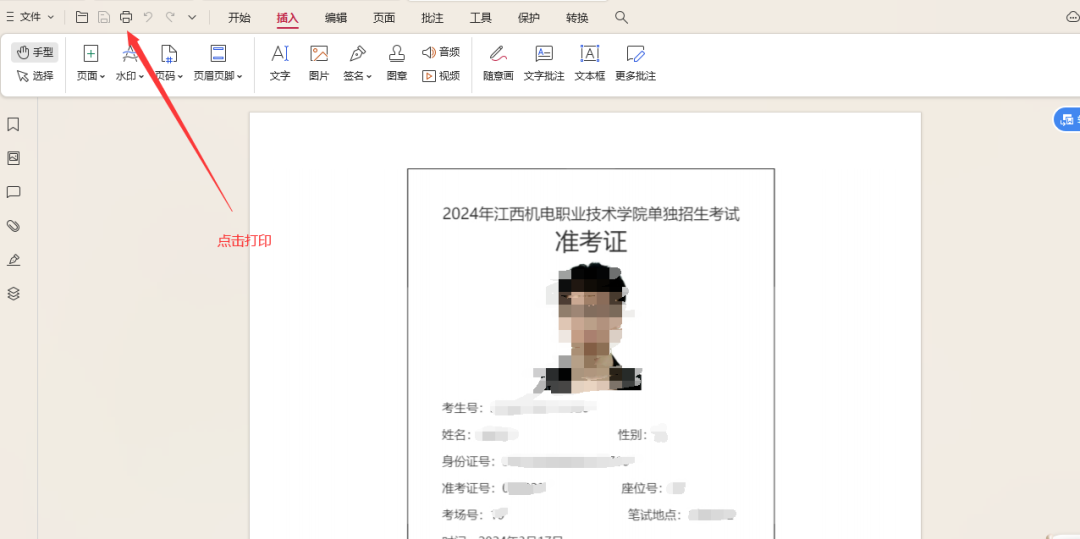
Task: Switch to the 转换 tab
Action: coord(577,18)
